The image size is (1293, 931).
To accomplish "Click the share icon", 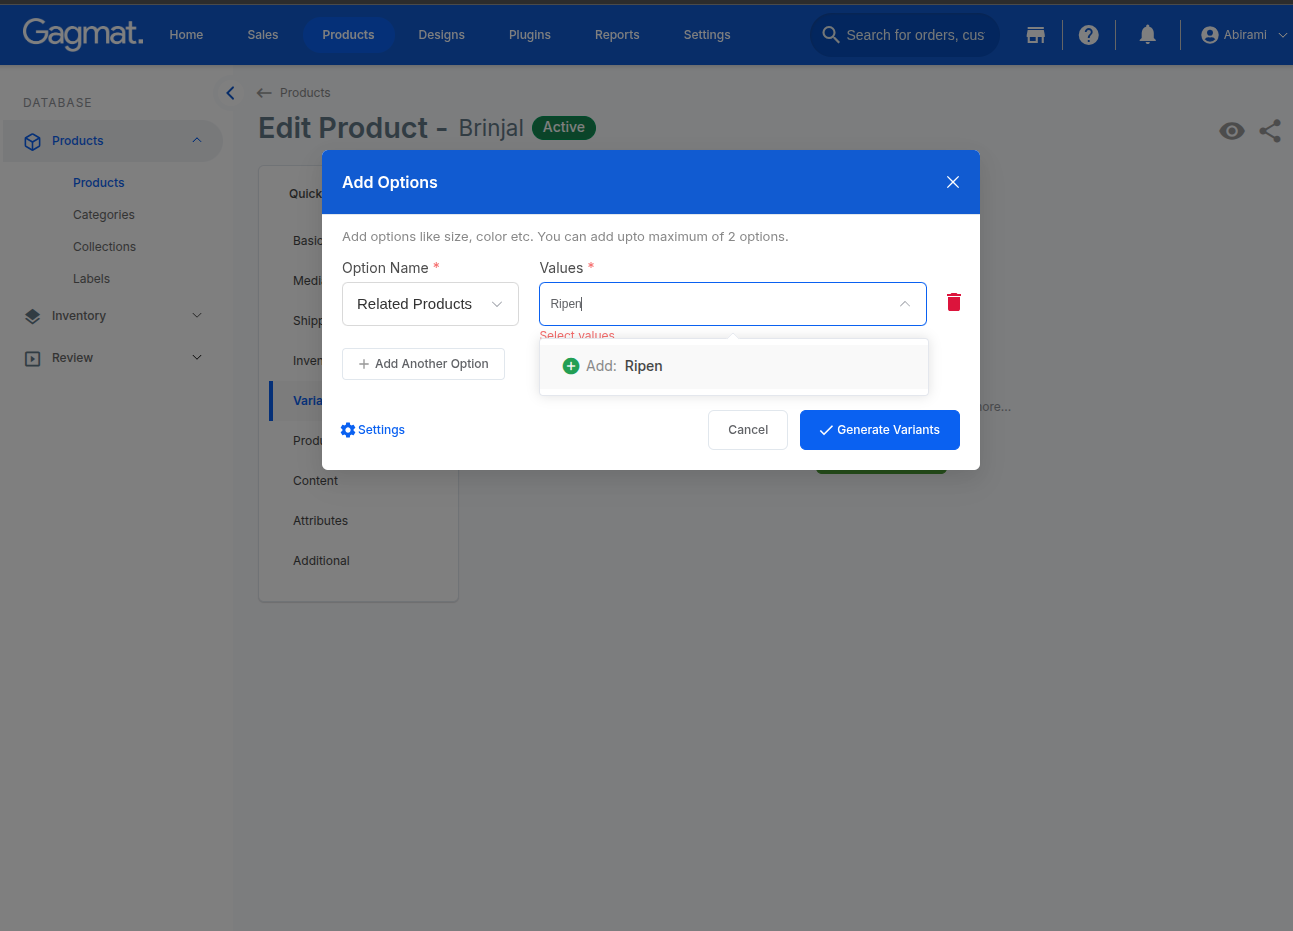I will tap(1270, 131).
